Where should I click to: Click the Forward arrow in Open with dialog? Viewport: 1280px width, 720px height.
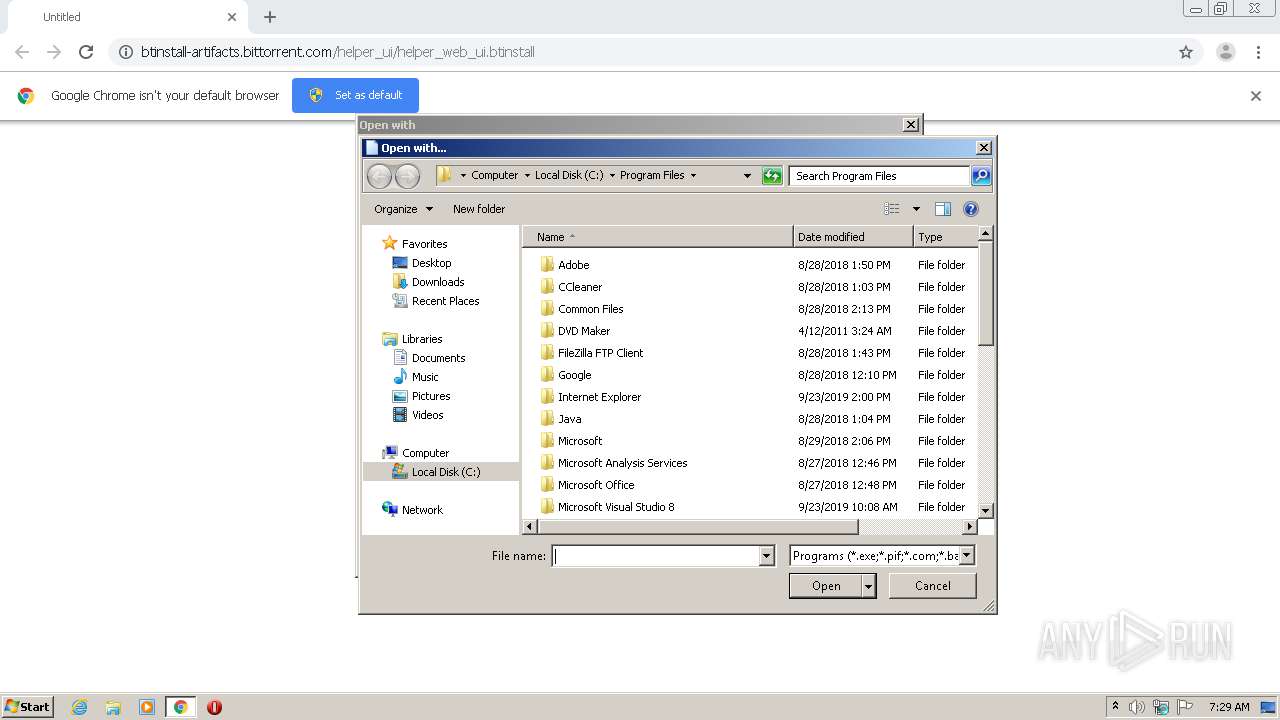pos(407,176)
